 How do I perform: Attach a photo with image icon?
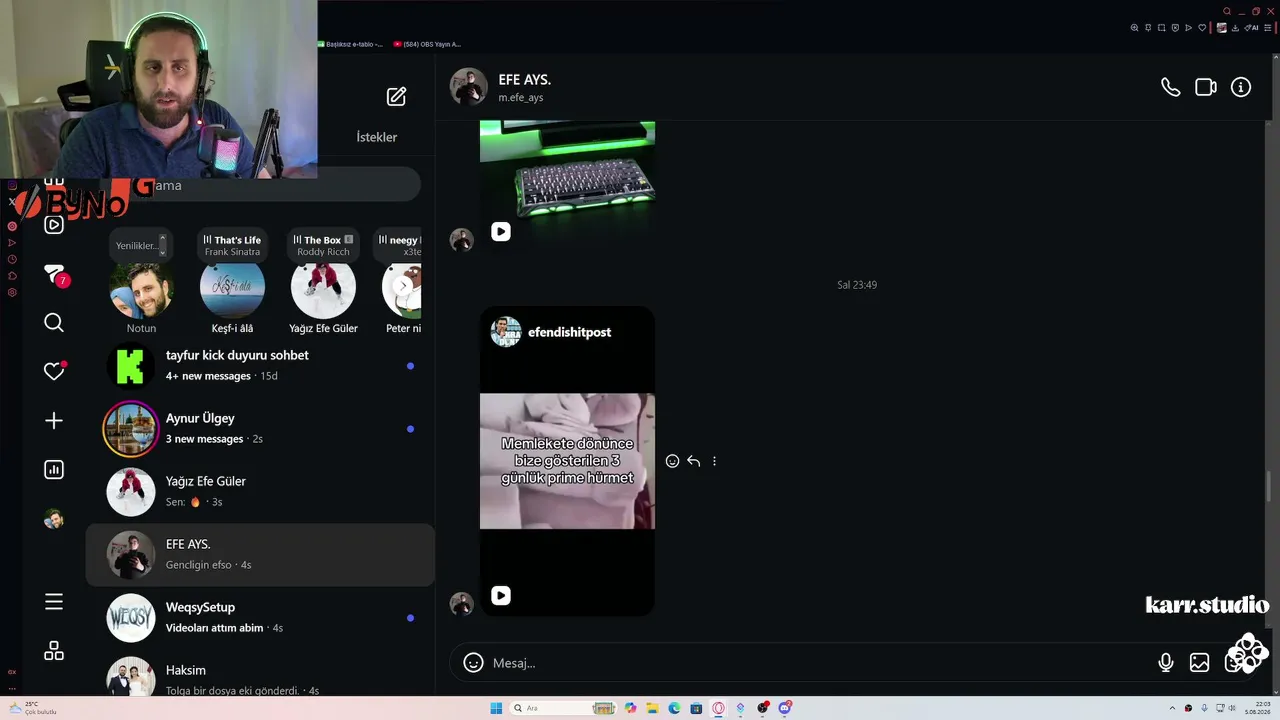(x=1199, y=663)
